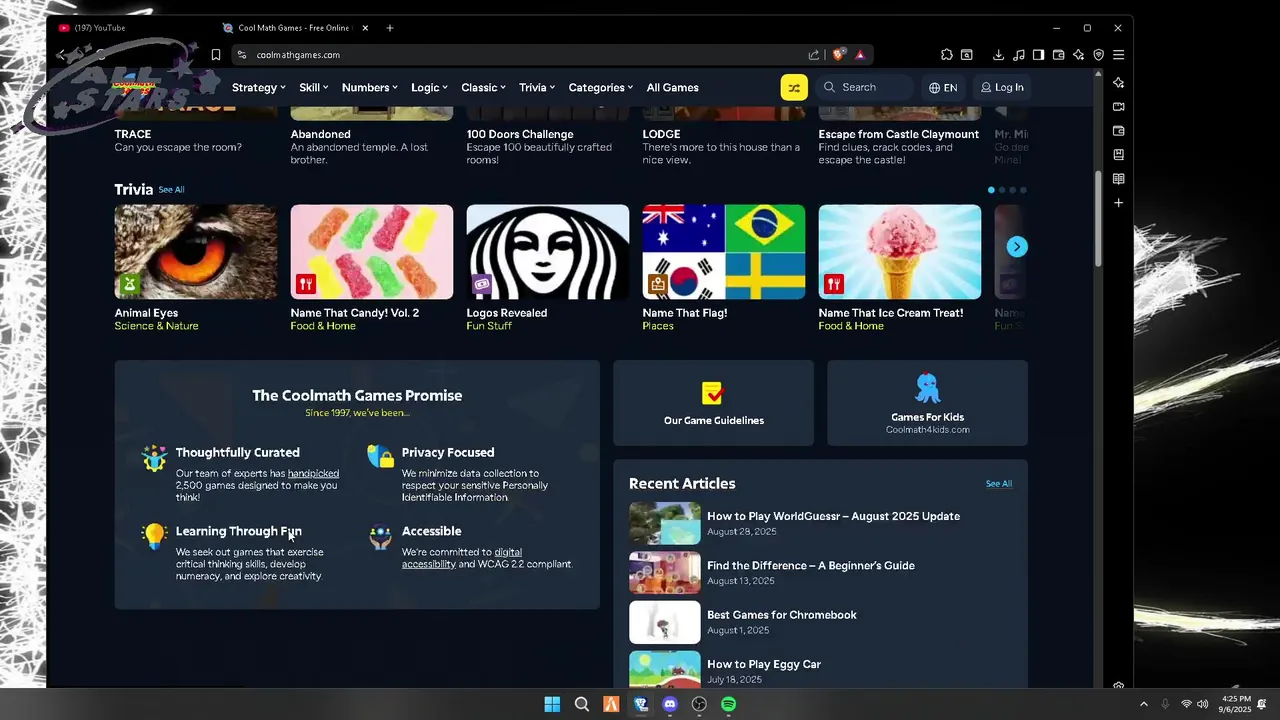Open Best Games for Chromebook article
Viewport: 1280px width, 720px height.
click(x=782, y=615)
